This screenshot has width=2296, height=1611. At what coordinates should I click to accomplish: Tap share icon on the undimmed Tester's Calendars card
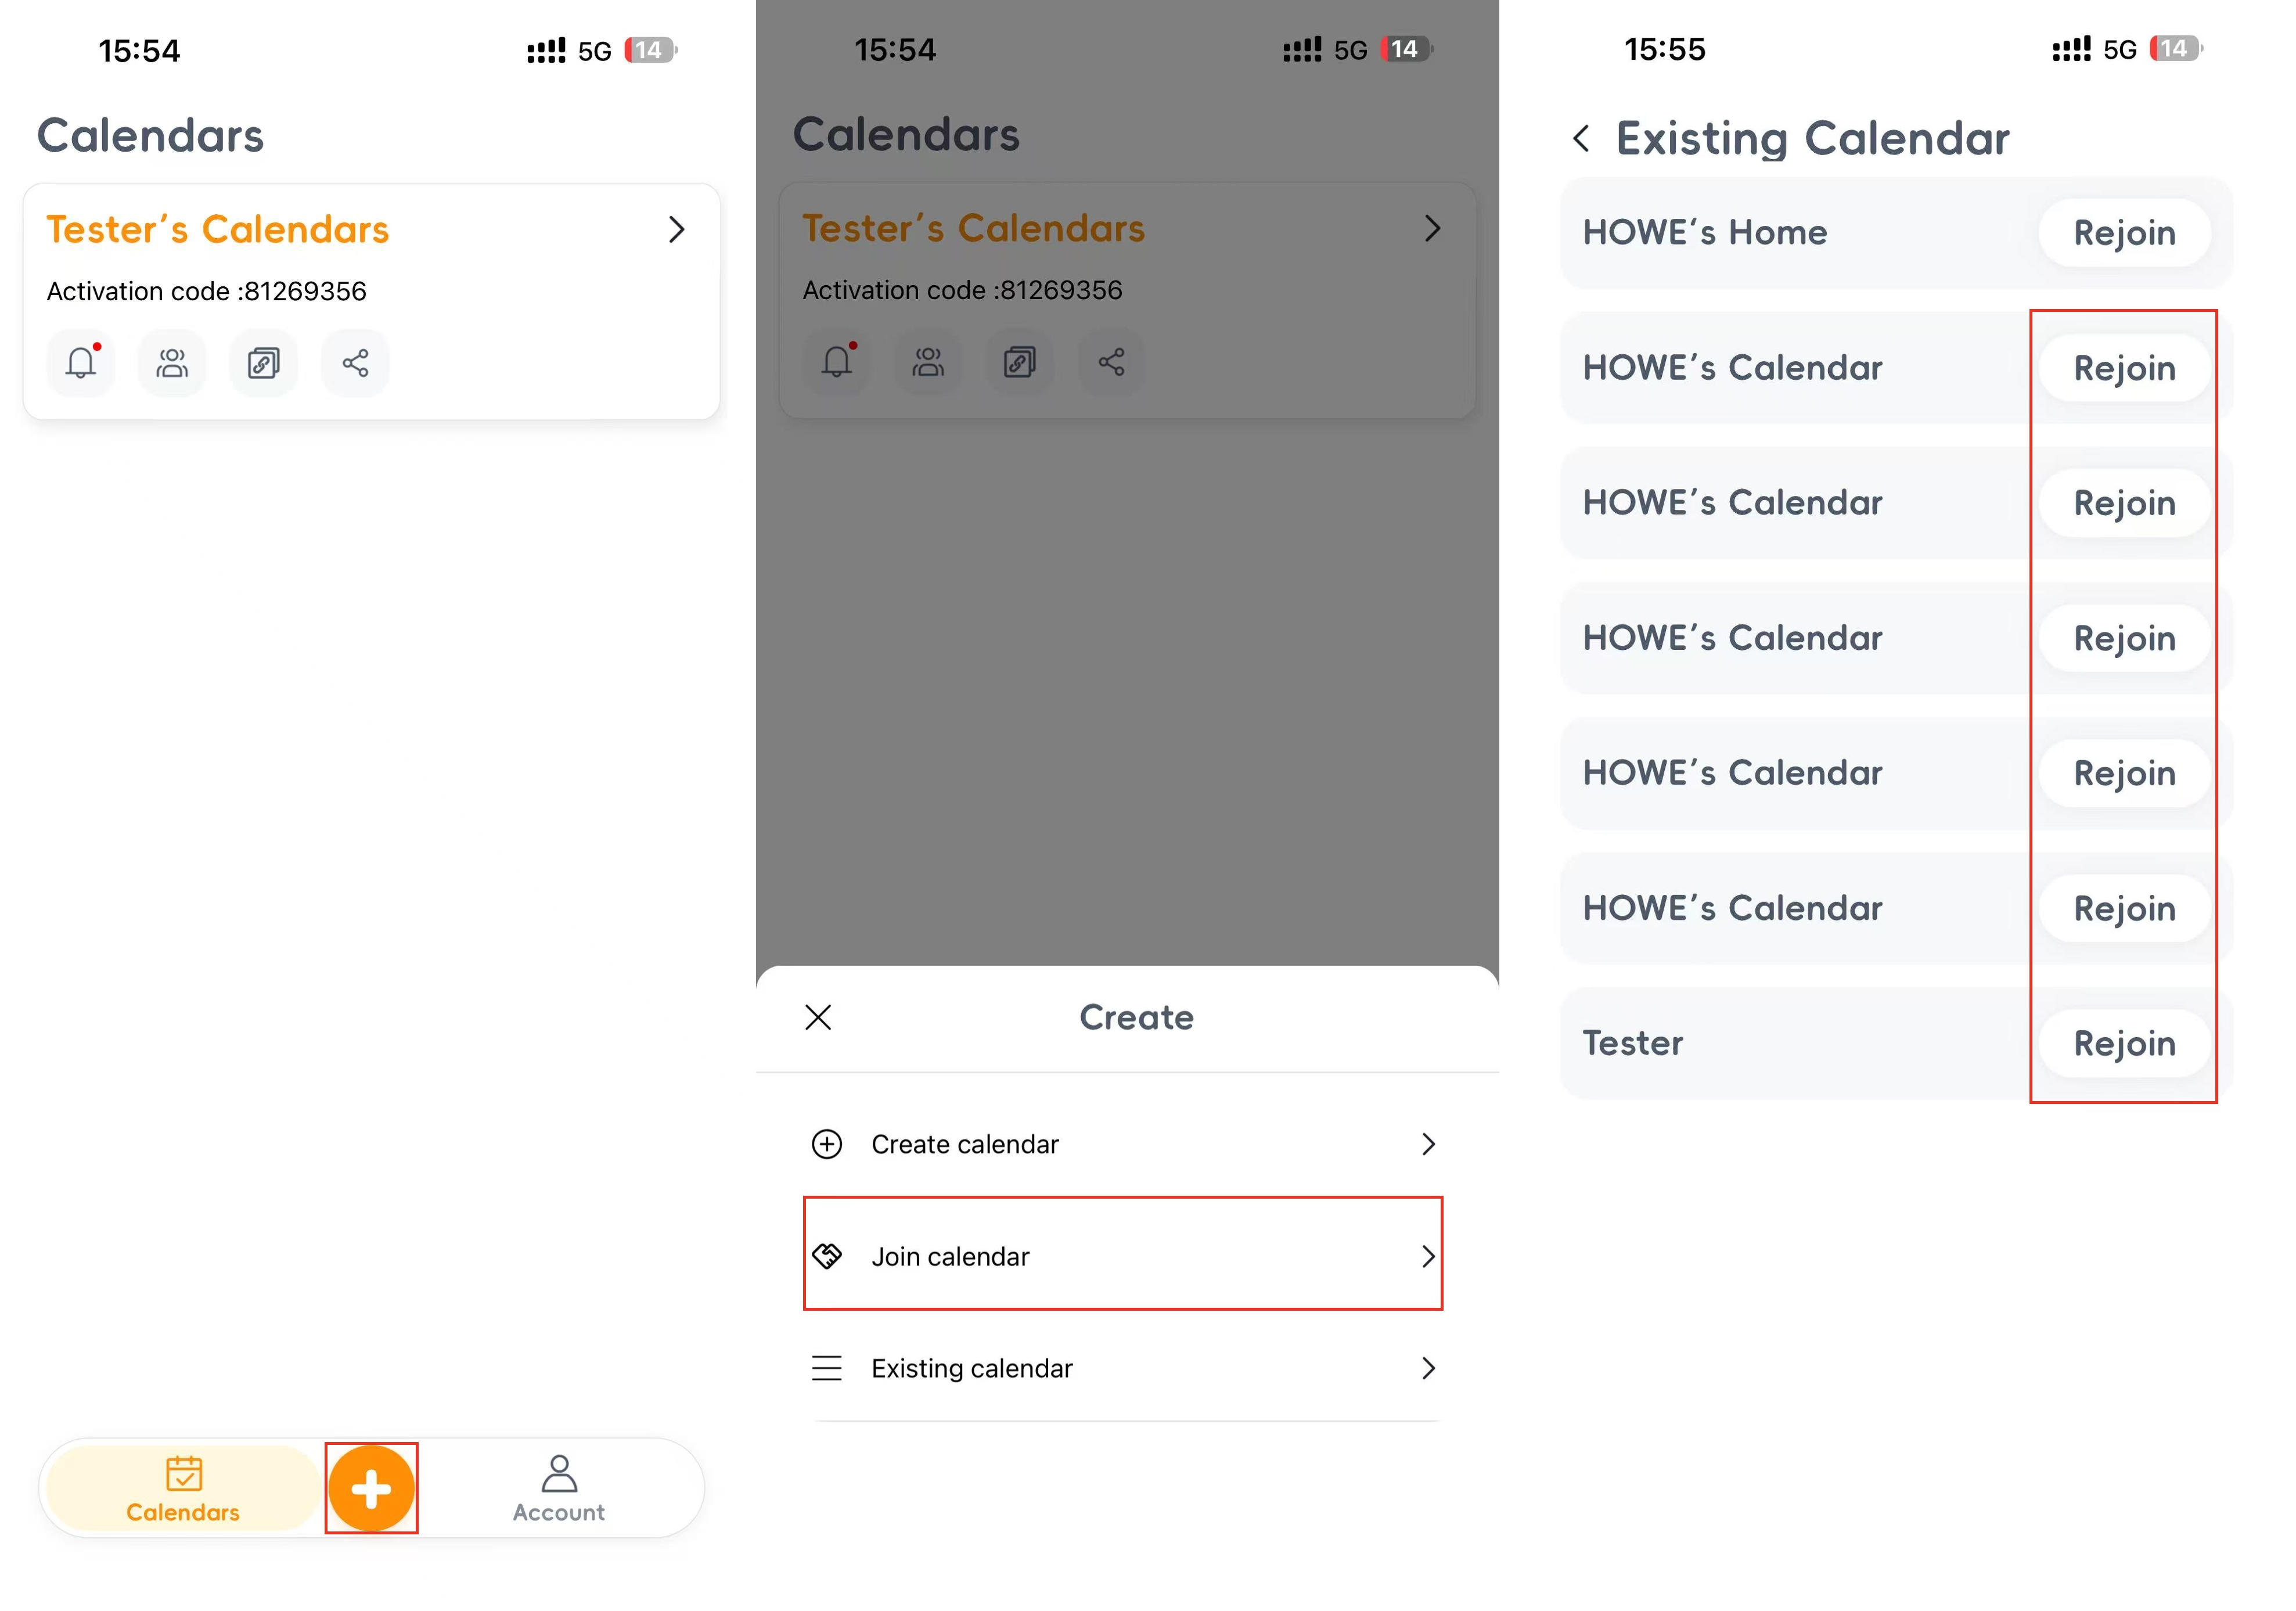click(355, 363)
